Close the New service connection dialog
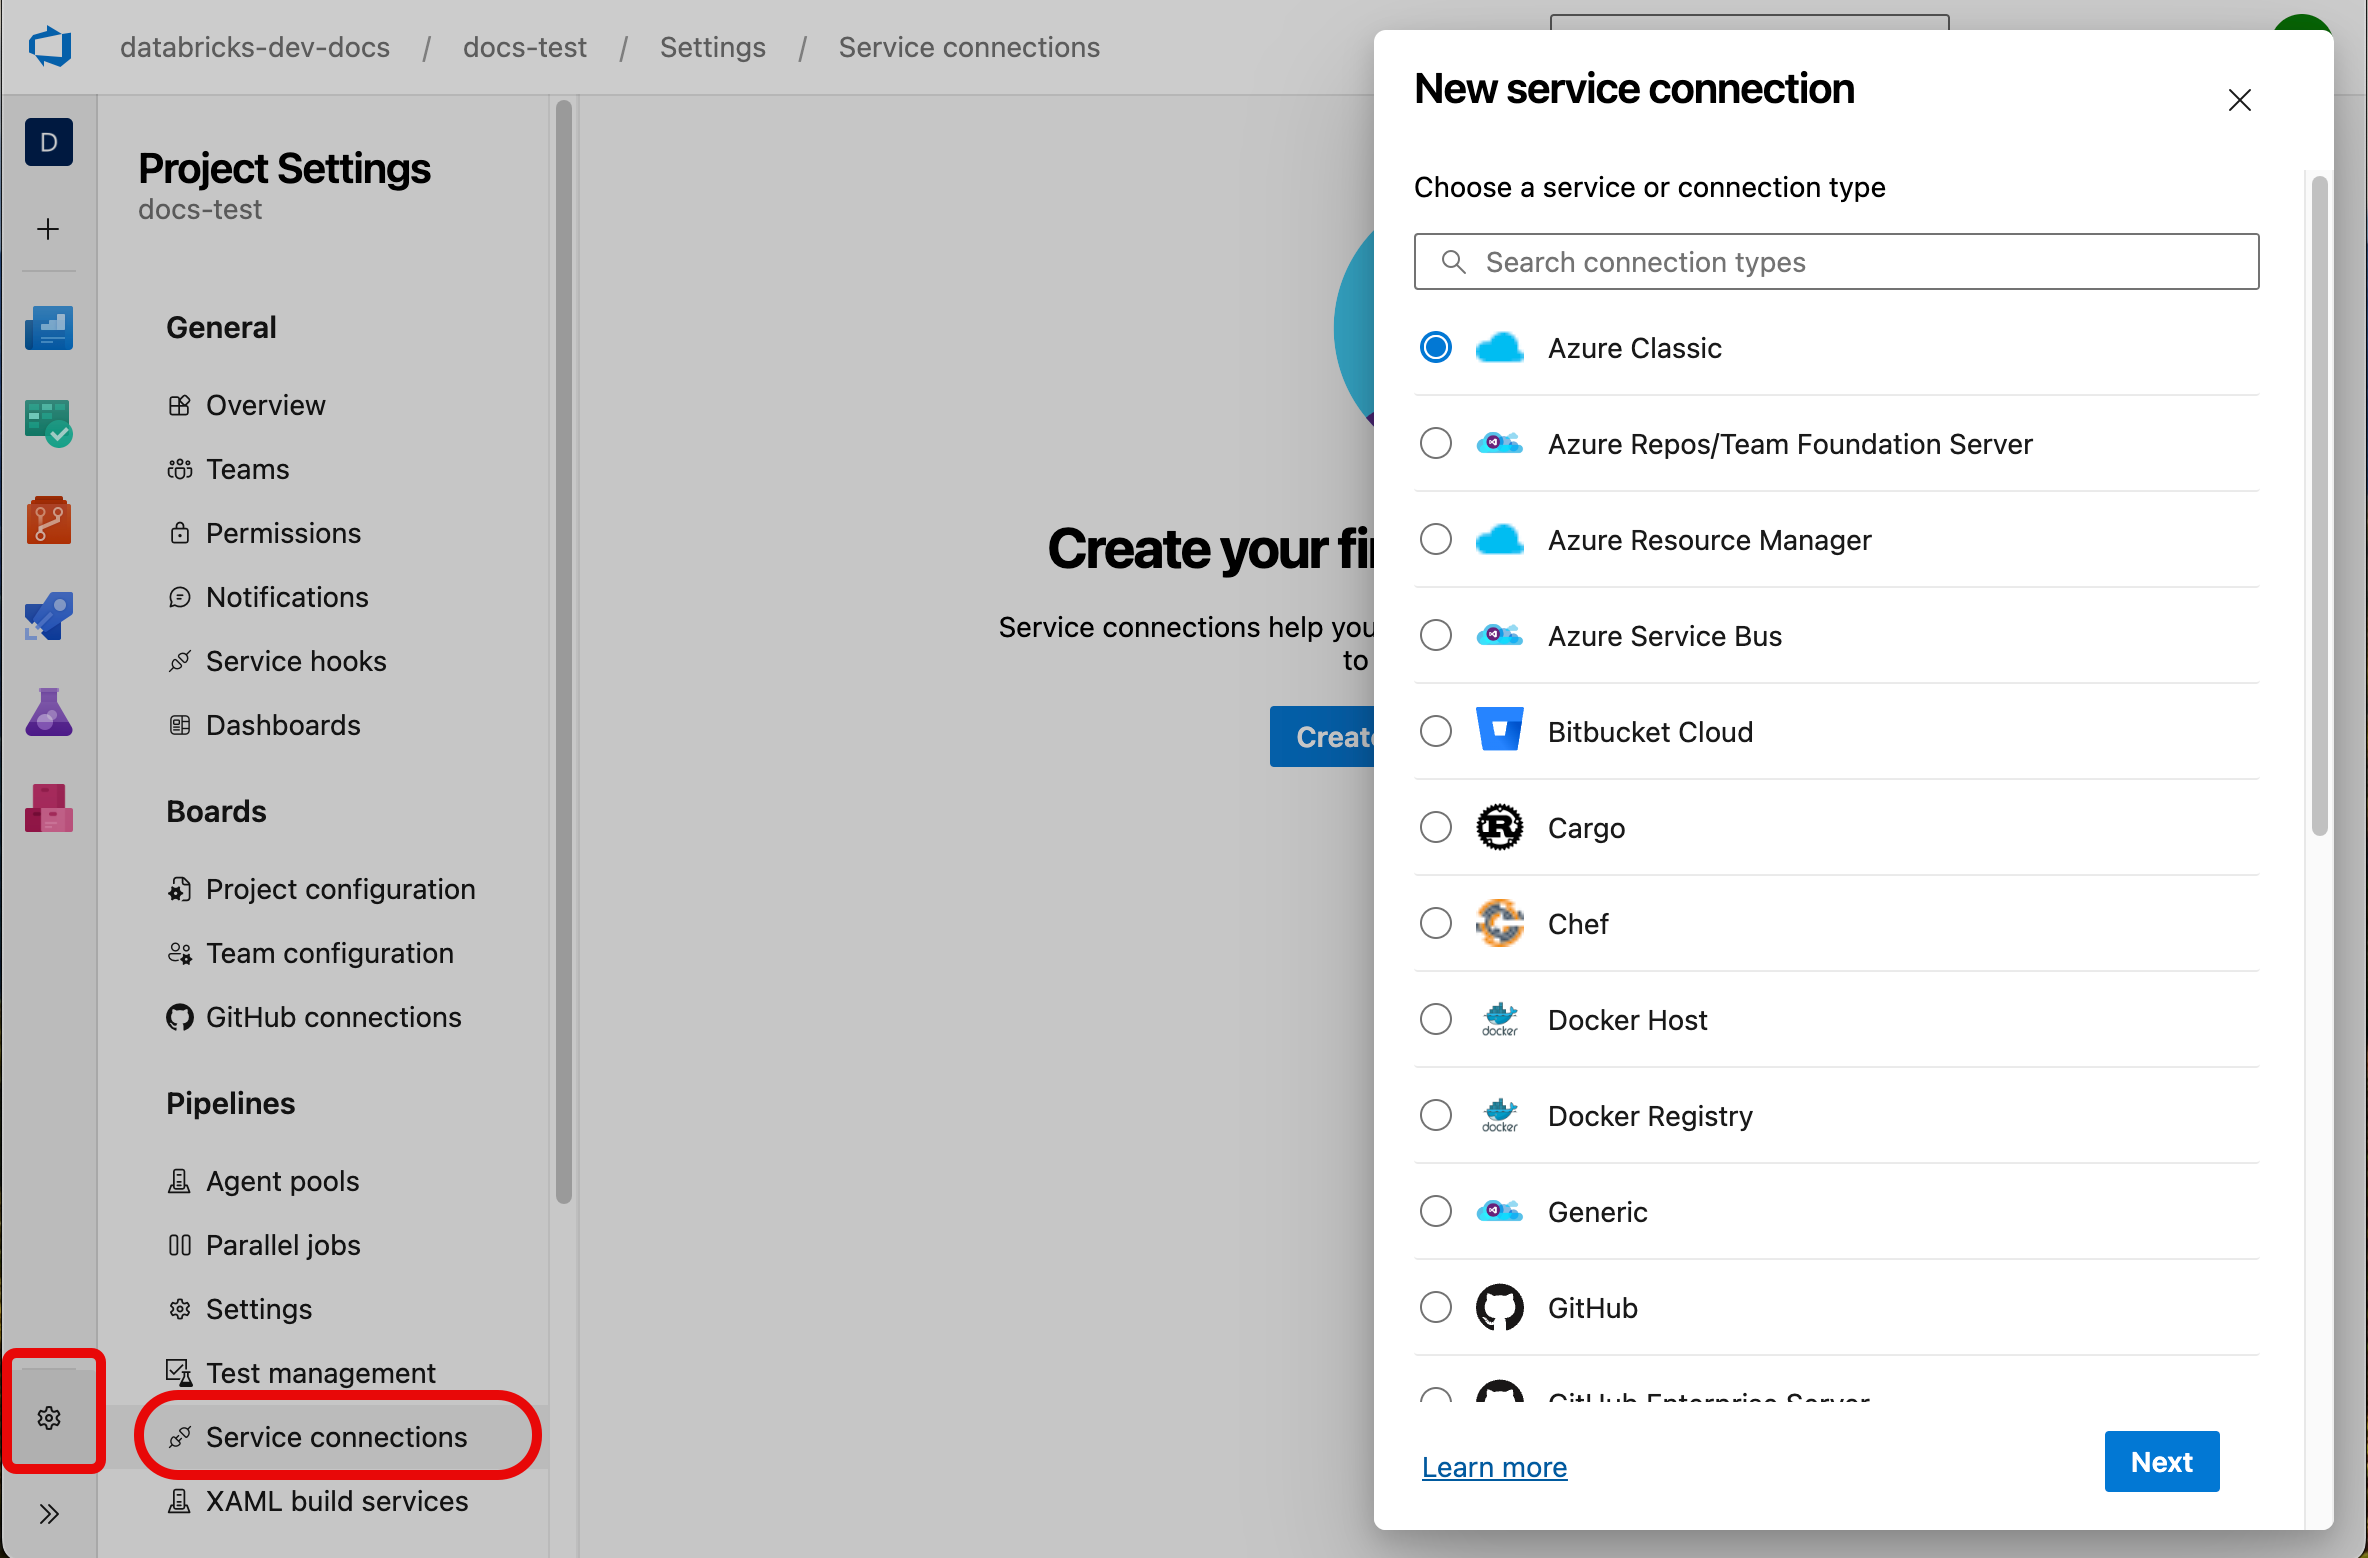 click(2241, 99)
